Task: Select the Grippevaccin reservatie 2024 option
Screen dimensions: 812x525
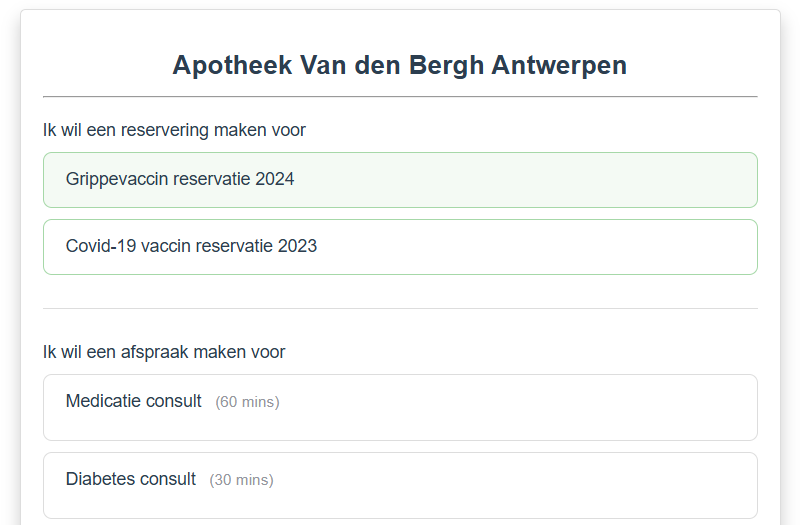Action: (400, 180)
